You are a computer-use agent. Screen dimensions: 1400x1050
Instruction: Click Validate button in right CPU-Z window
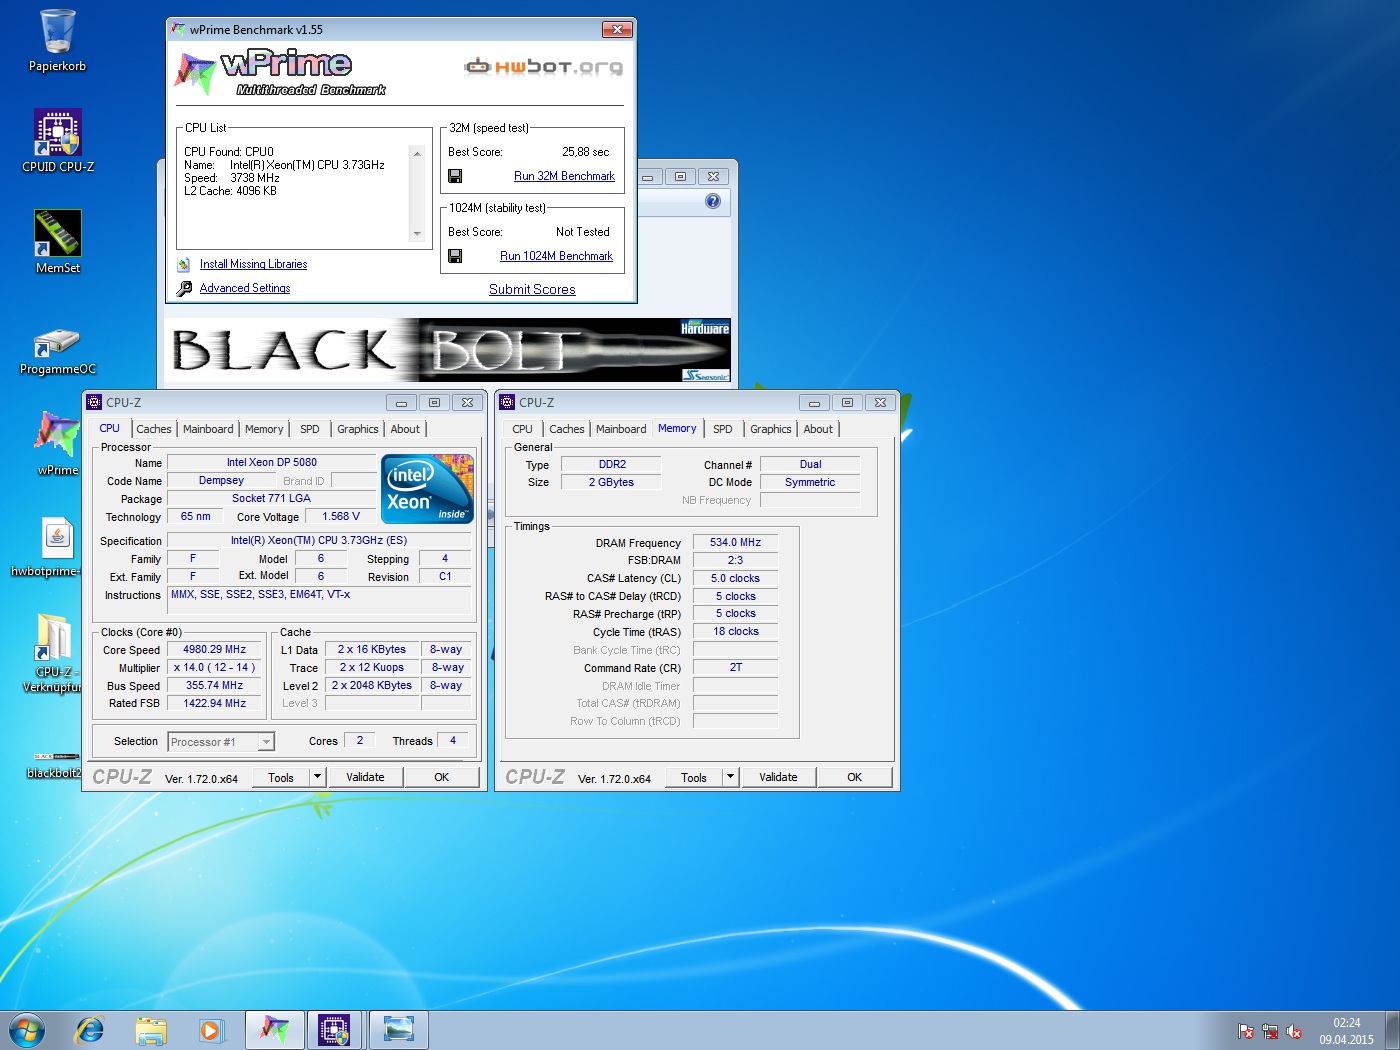tap(778, 777)
